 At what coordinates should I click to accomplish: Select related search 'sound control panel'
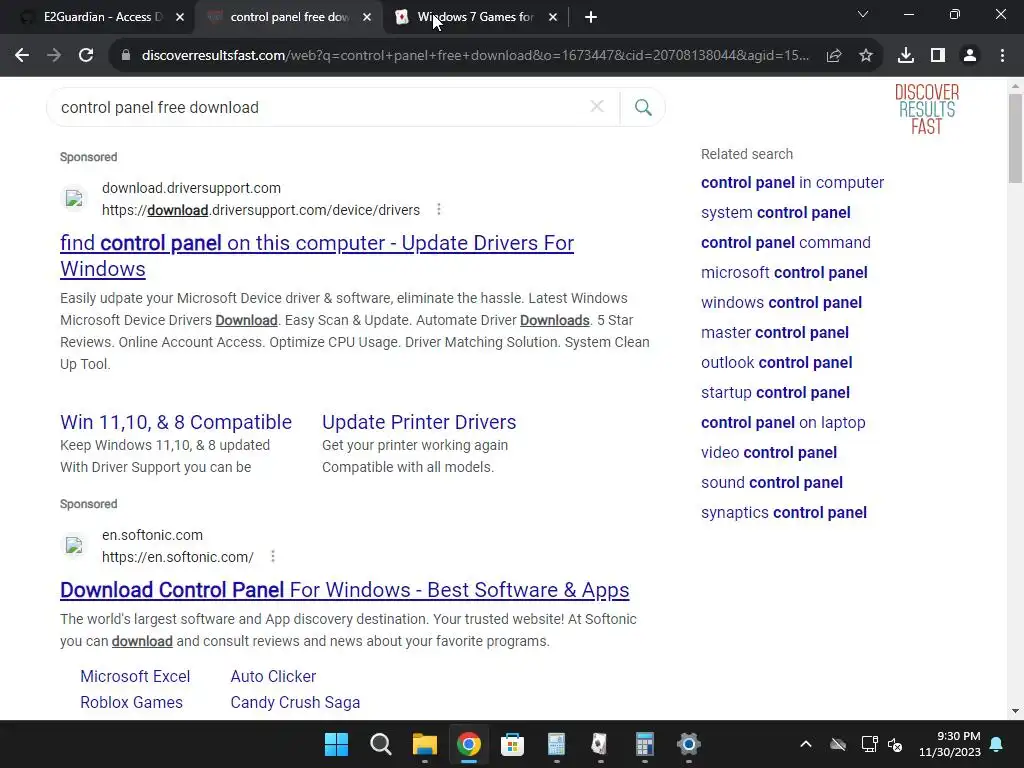[772, 483]
